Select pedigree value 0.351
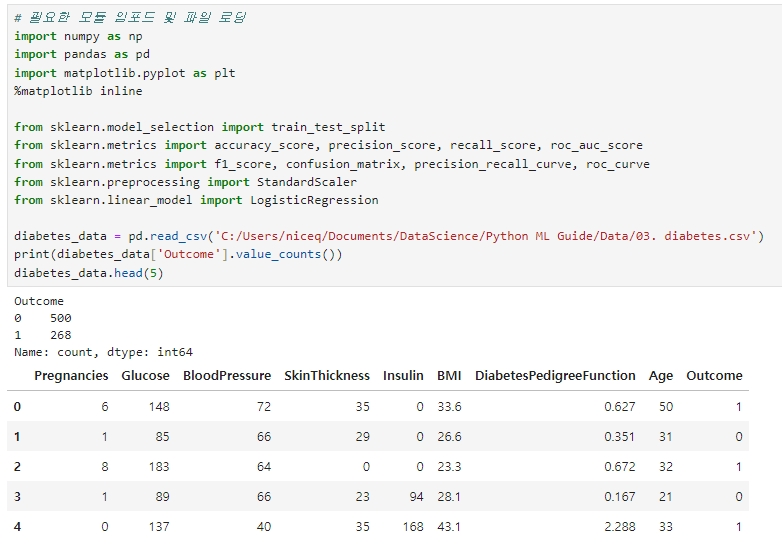Screen dimensions: 782x549 (x=619, y=437)
